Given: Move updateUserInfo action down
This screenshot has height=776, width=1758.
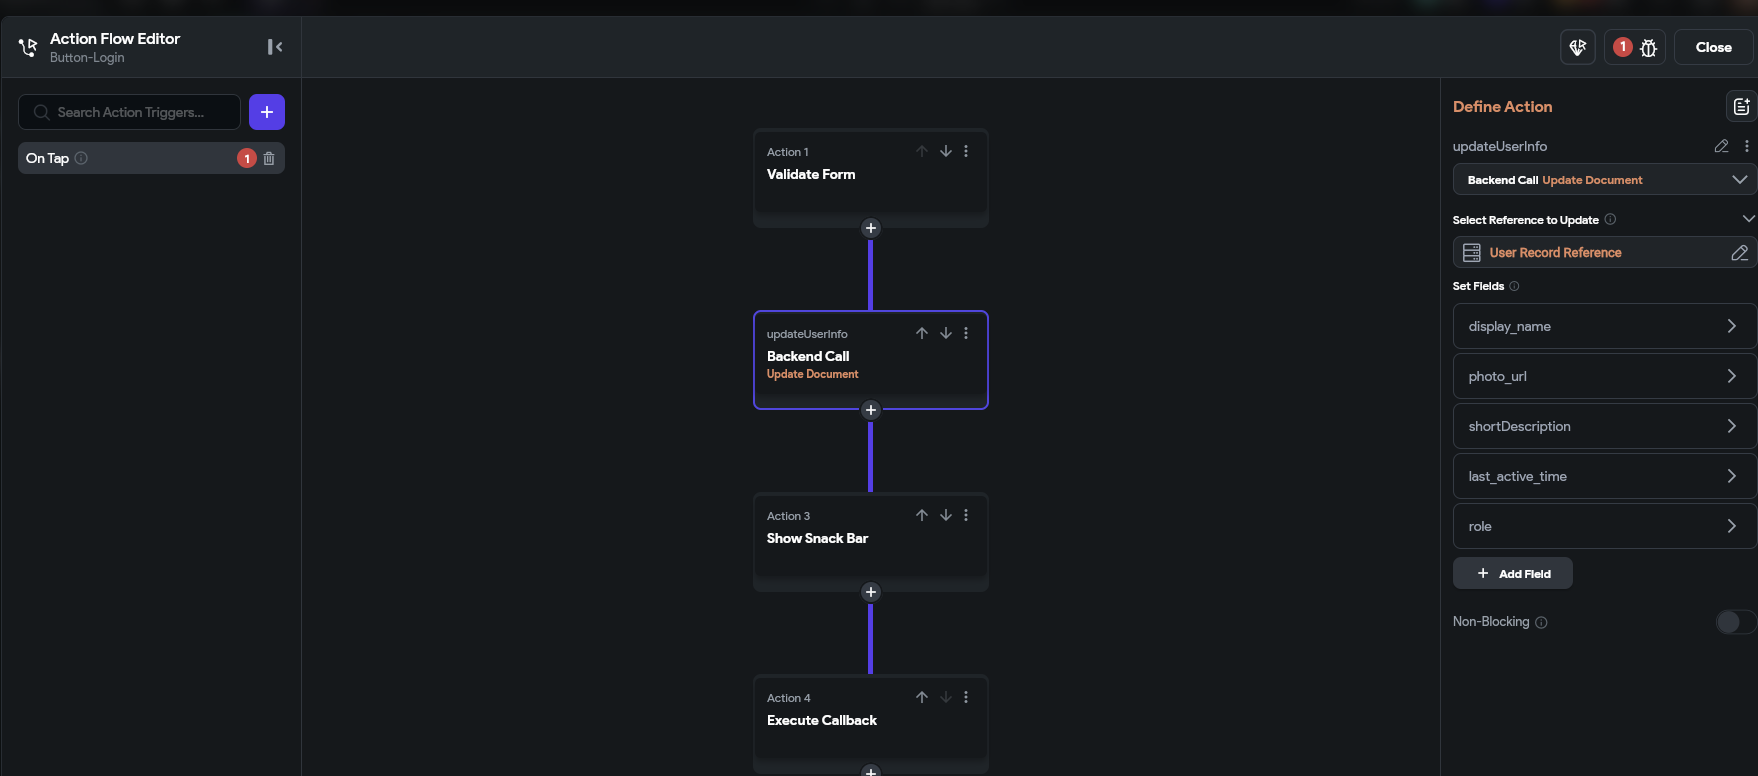Looking at the screenshot, I should coord(945,333).
